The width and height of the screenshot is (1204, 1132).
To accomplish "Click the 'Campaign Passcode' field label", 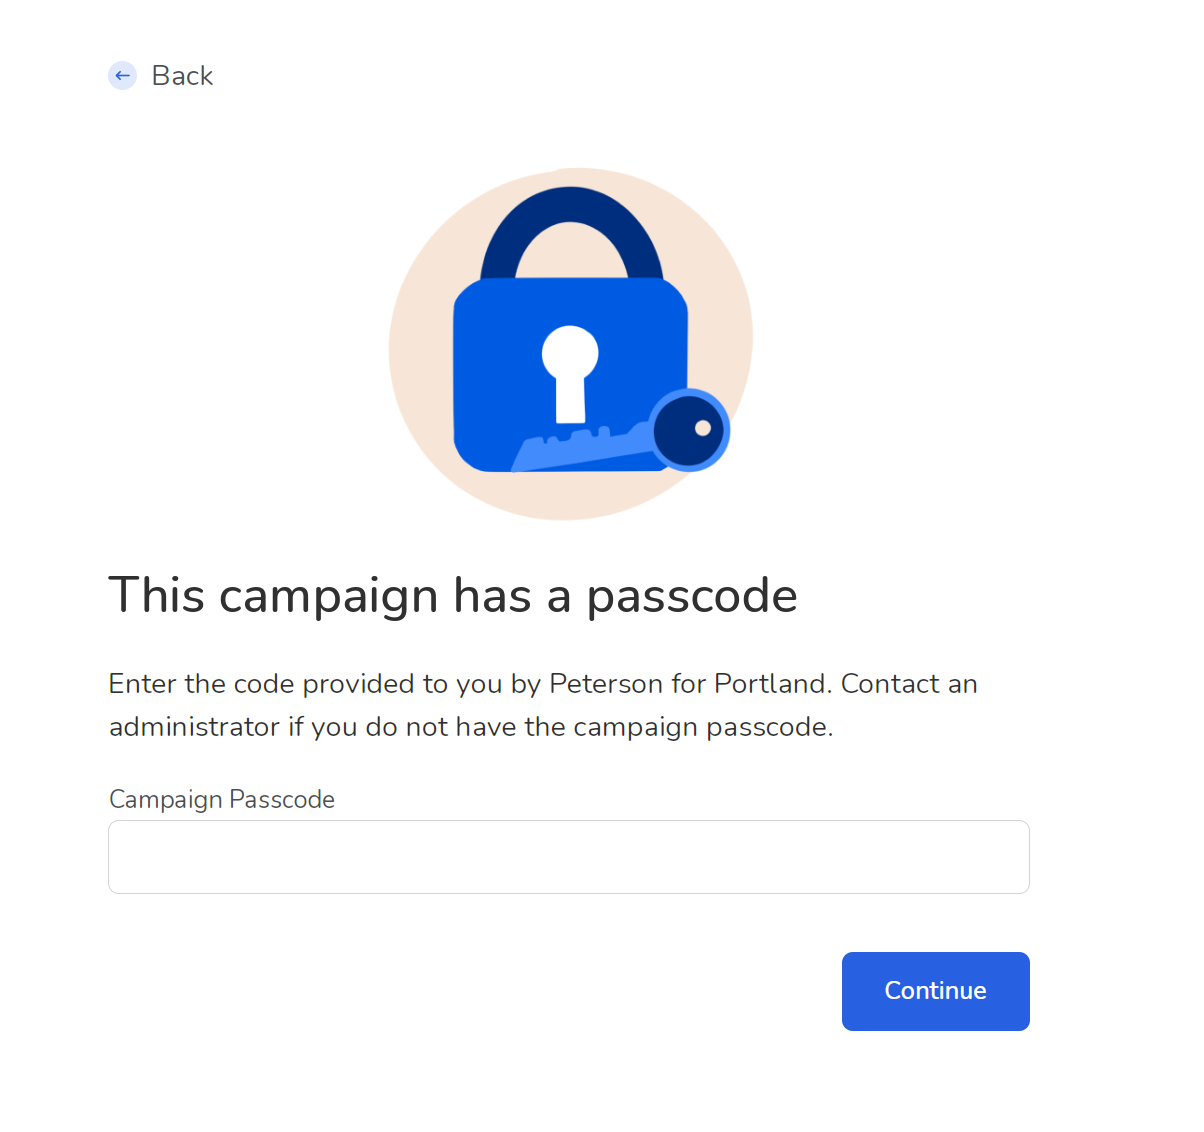I will (222, 799).
